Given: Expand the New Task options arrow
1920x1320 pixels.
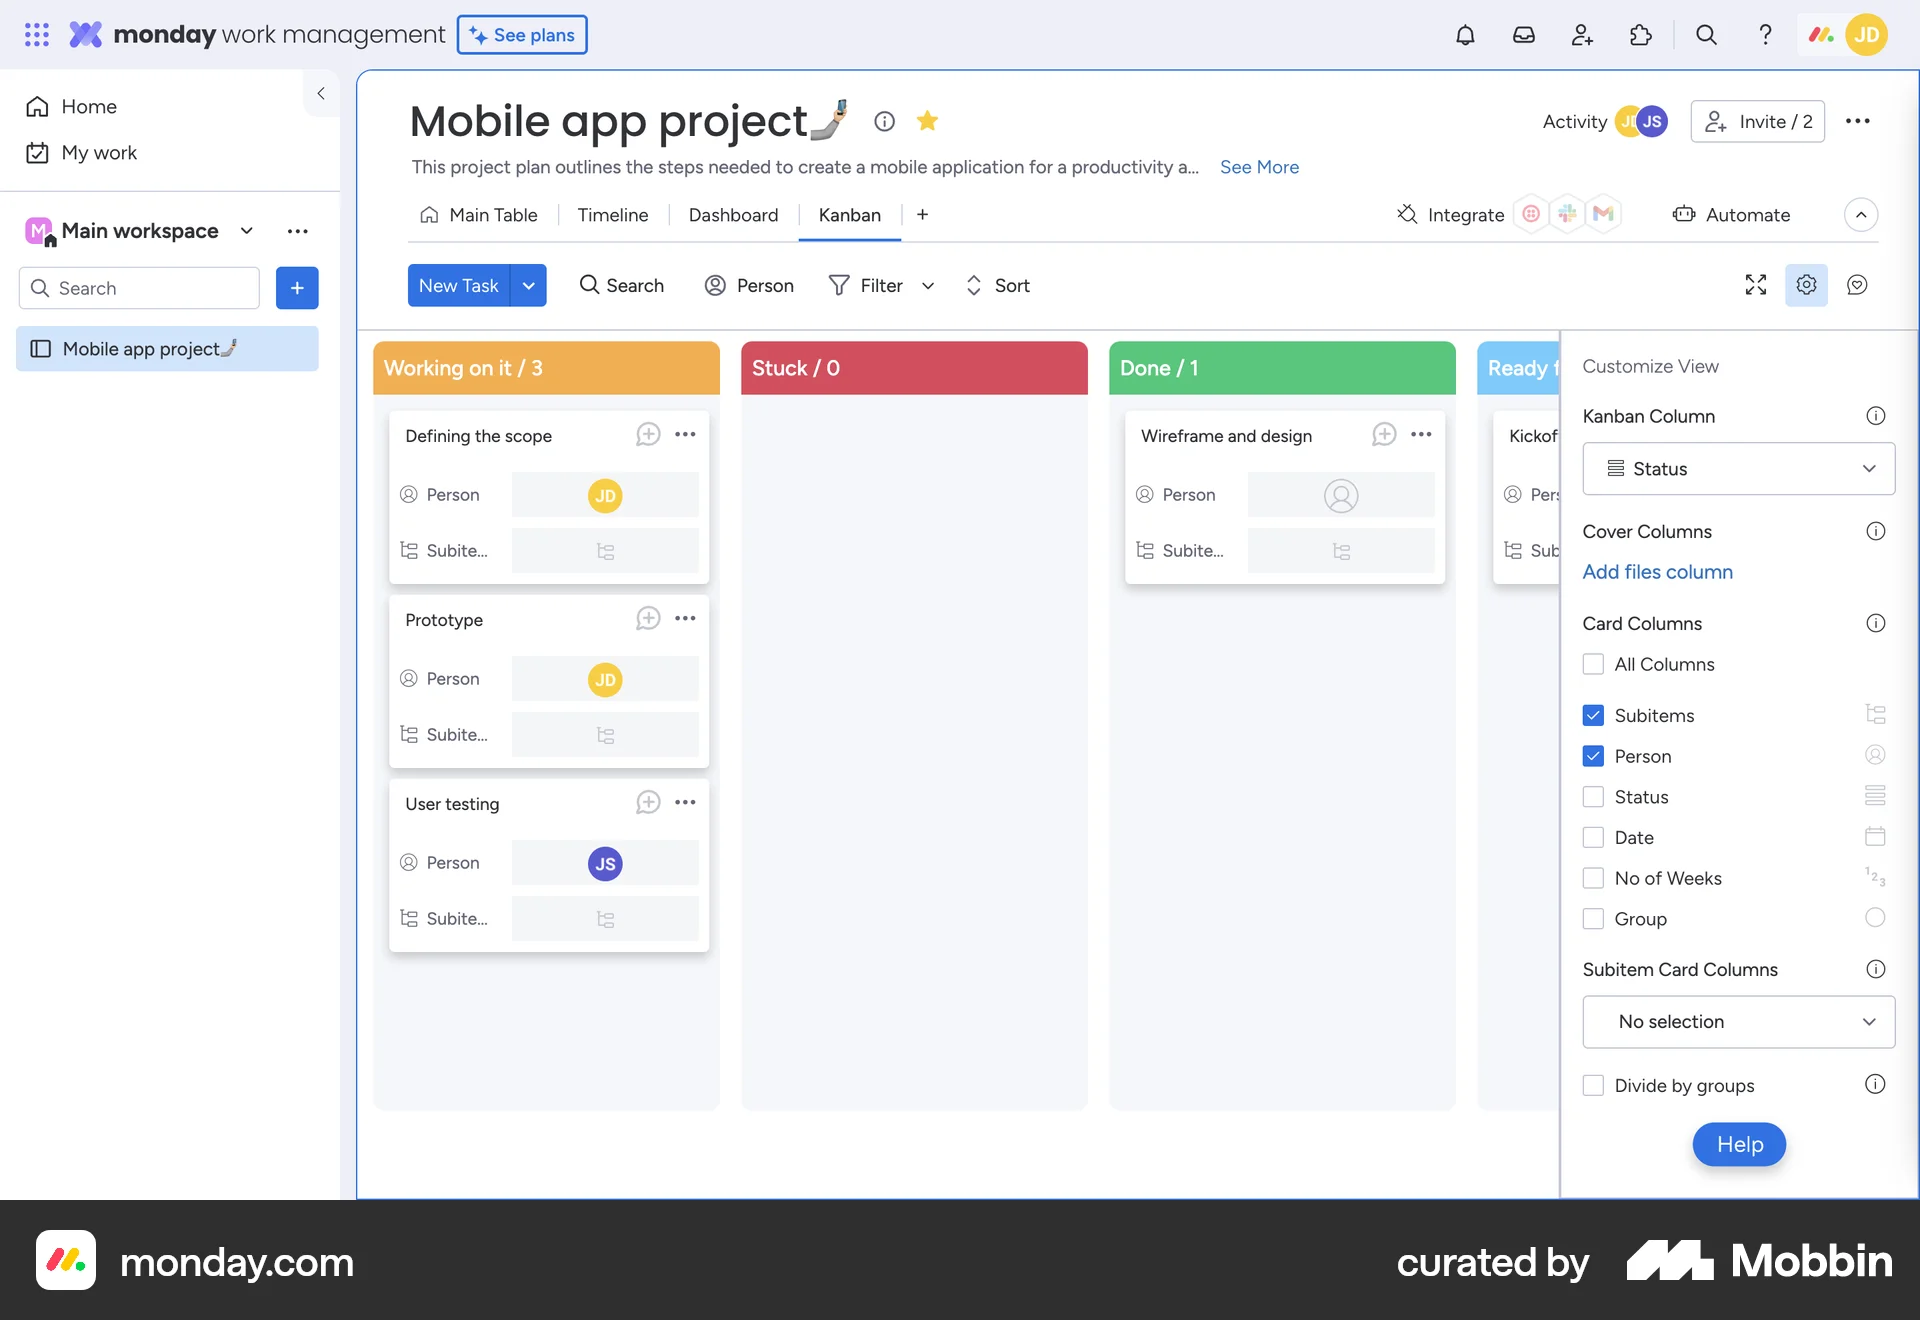Looking at the screenshot, I should point(529,285).
